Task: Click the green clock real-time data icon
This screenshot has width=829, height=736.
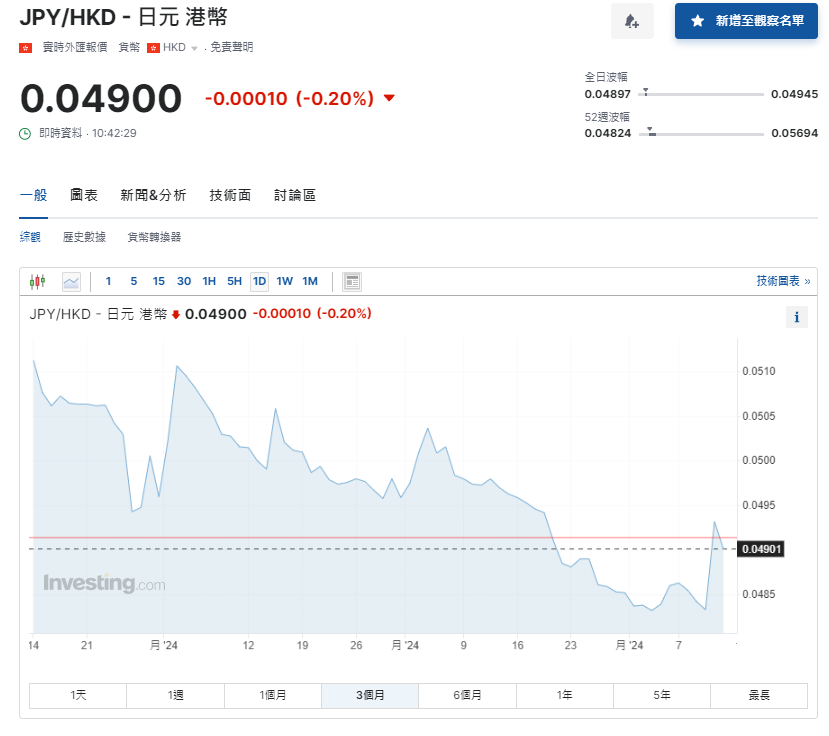Action: click(26, 133)
